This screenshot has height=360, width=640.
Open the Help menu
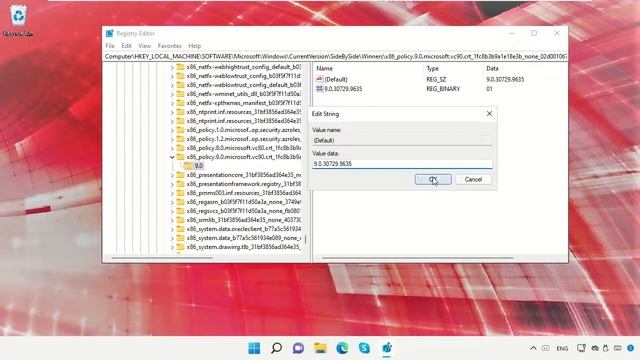click(195, 46)
